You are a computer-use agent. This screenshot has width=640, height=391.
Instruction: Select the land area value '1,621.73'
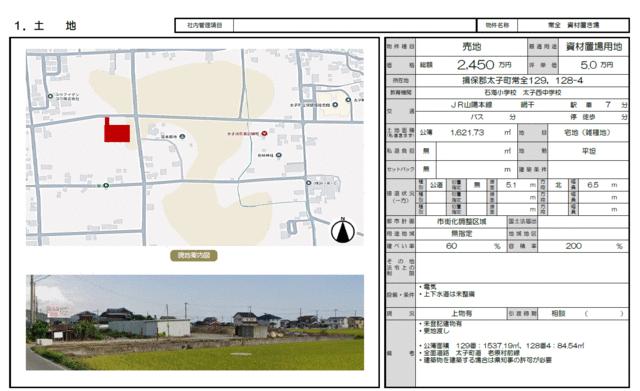pos(467,133)
